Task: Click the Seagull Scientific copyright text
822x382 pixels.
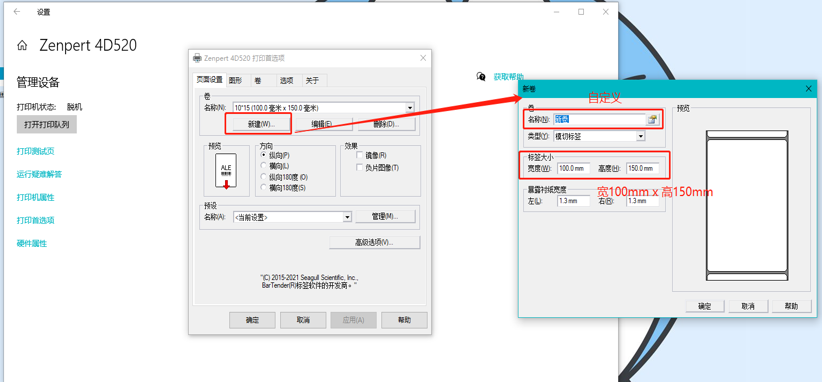Action: (x=309, y=281)
